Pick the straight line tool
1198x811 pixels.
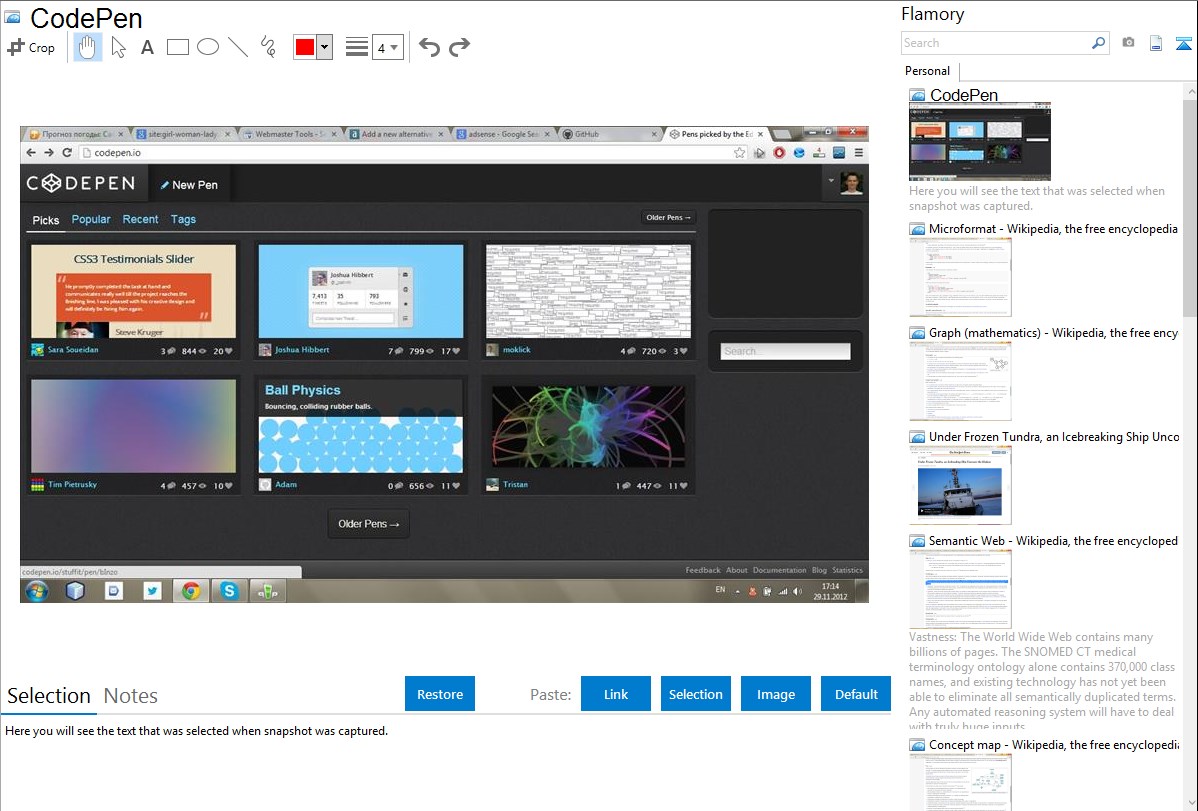coord(238,47)
